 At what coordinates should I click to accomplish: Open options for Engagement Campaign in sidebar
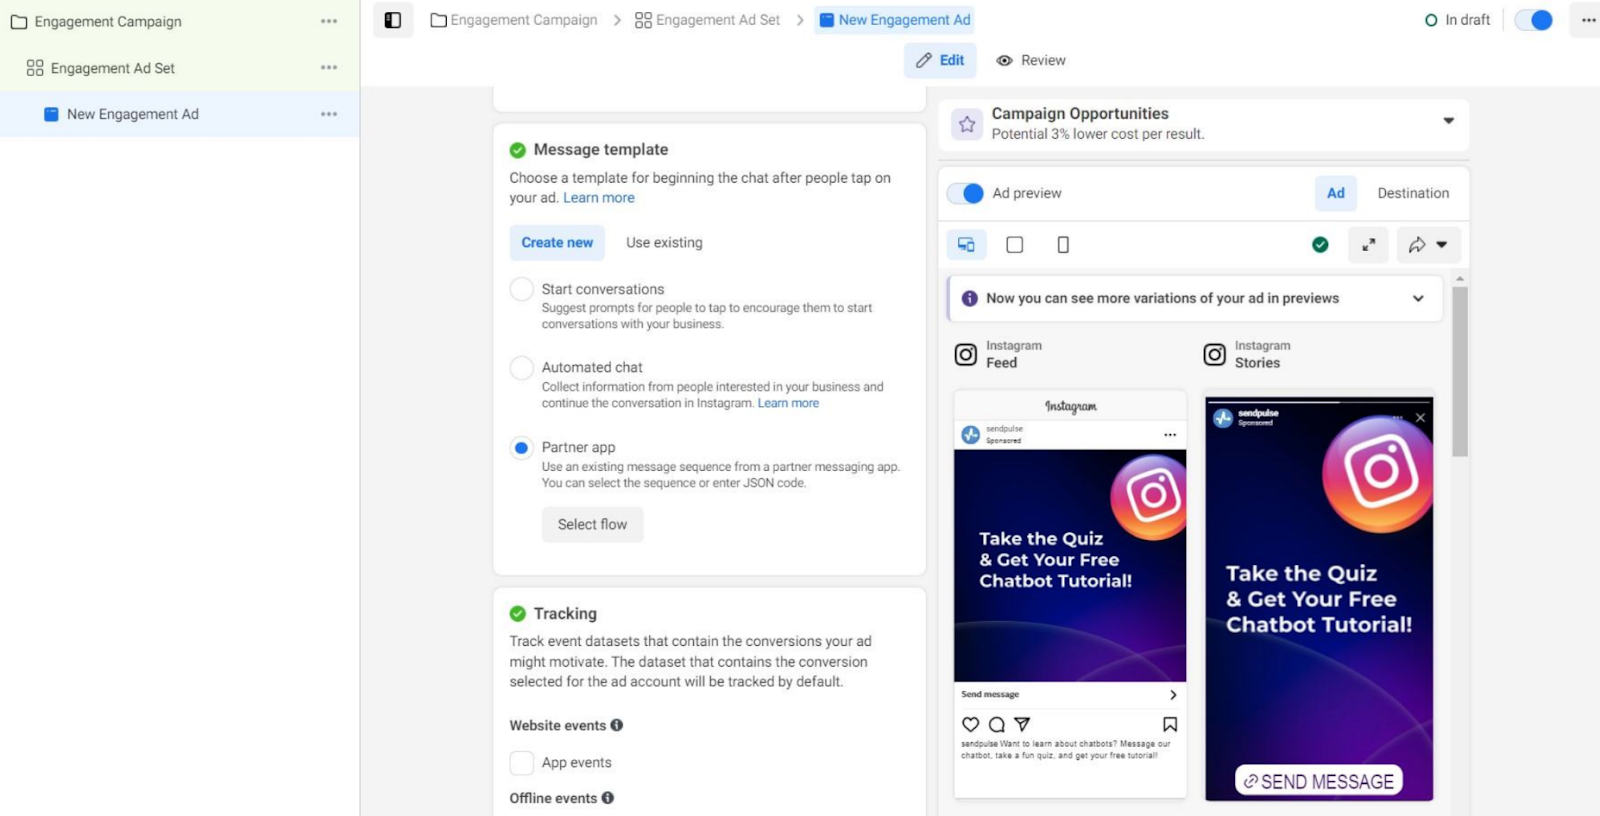point(329,21)
